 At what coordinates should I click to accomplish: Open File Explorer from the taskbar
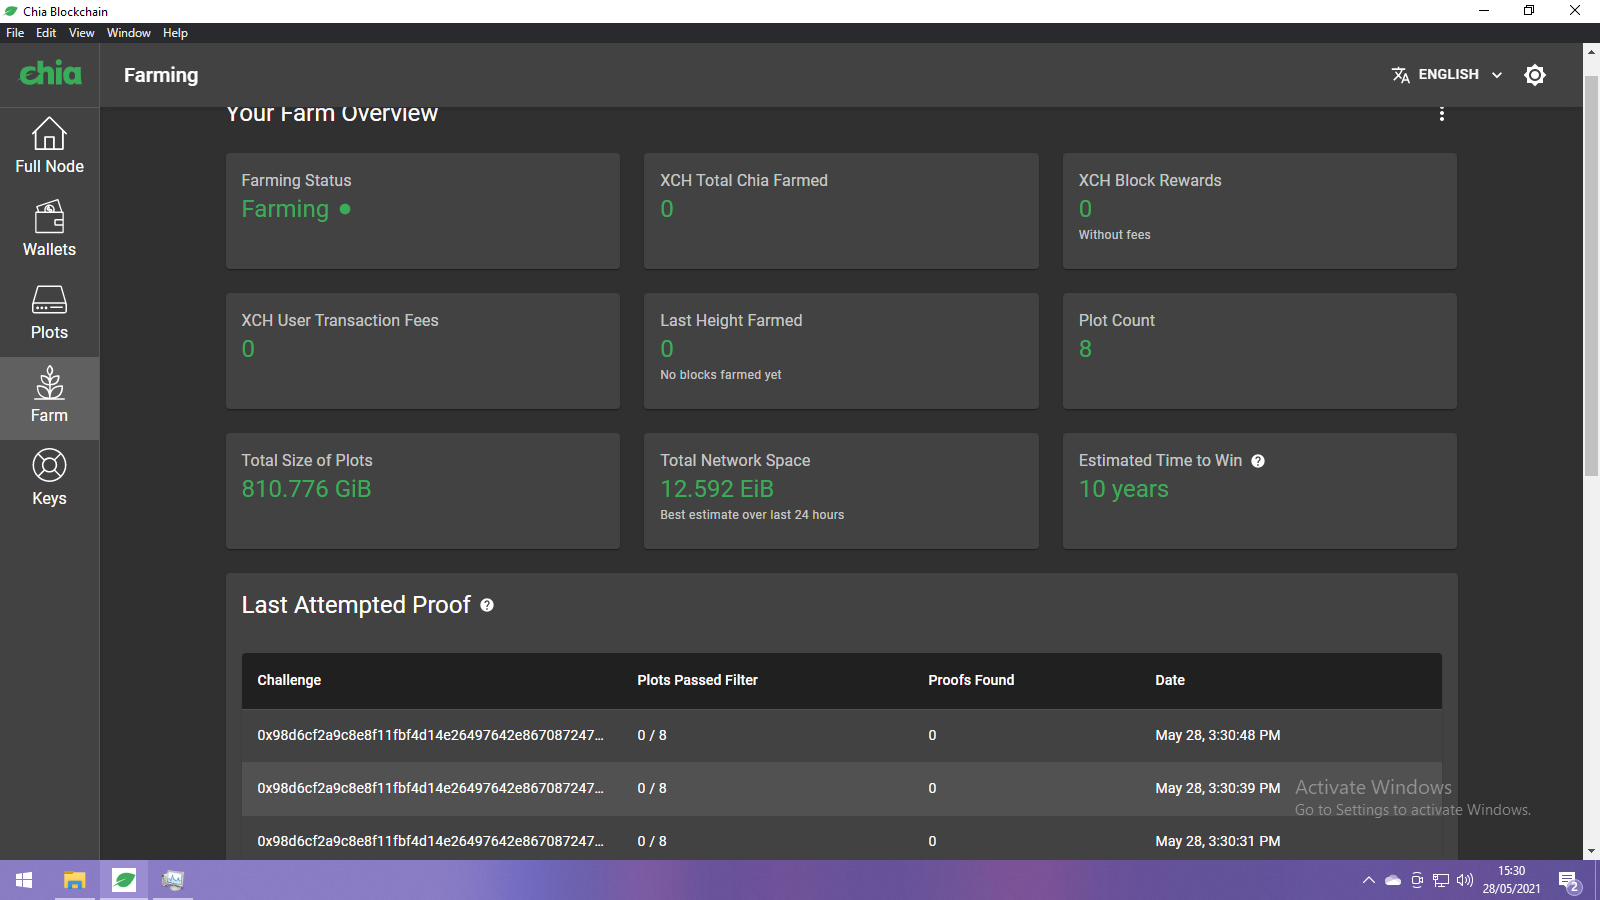74,880
